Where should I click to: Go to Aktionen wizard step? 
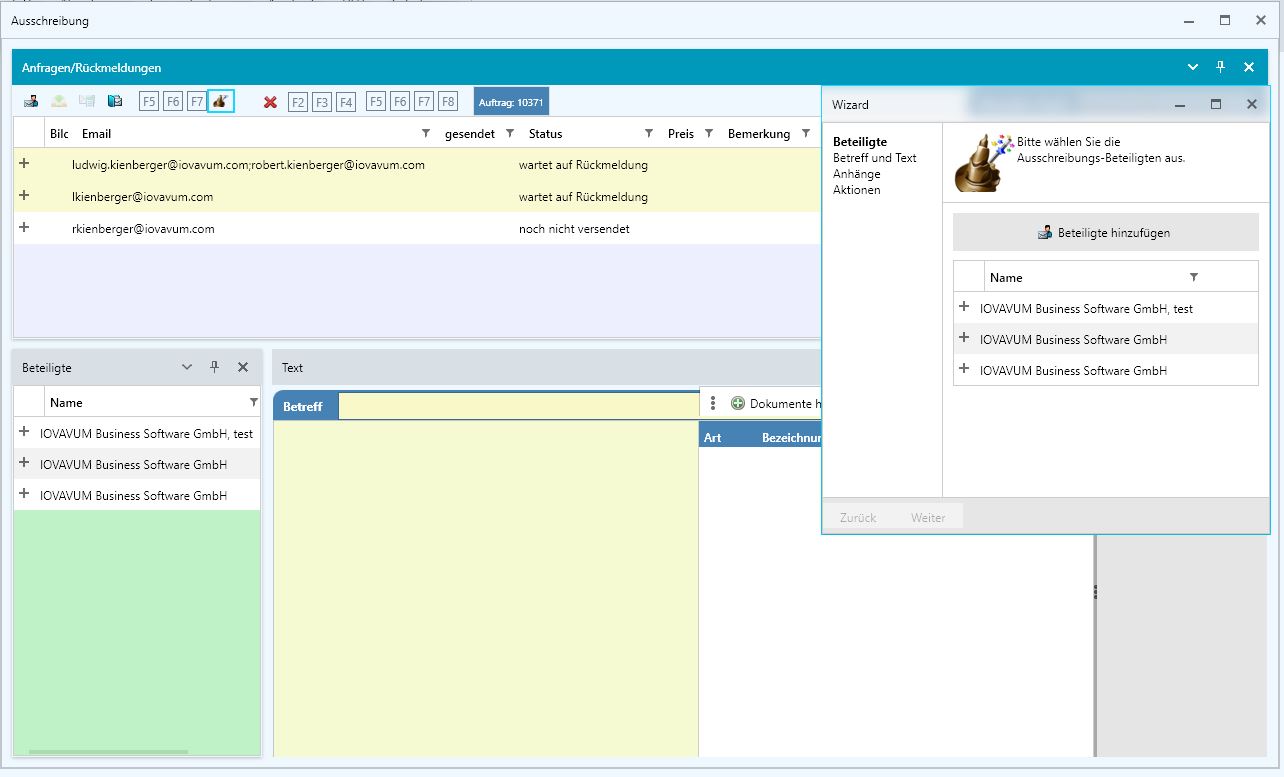tap(857, 190)
